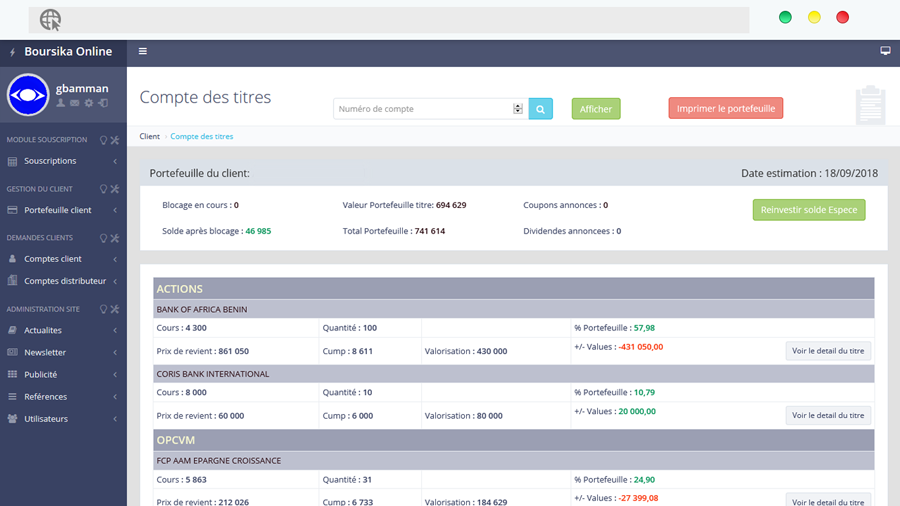View title detail for Bank of Africa Benin

[x=828, y=351]
